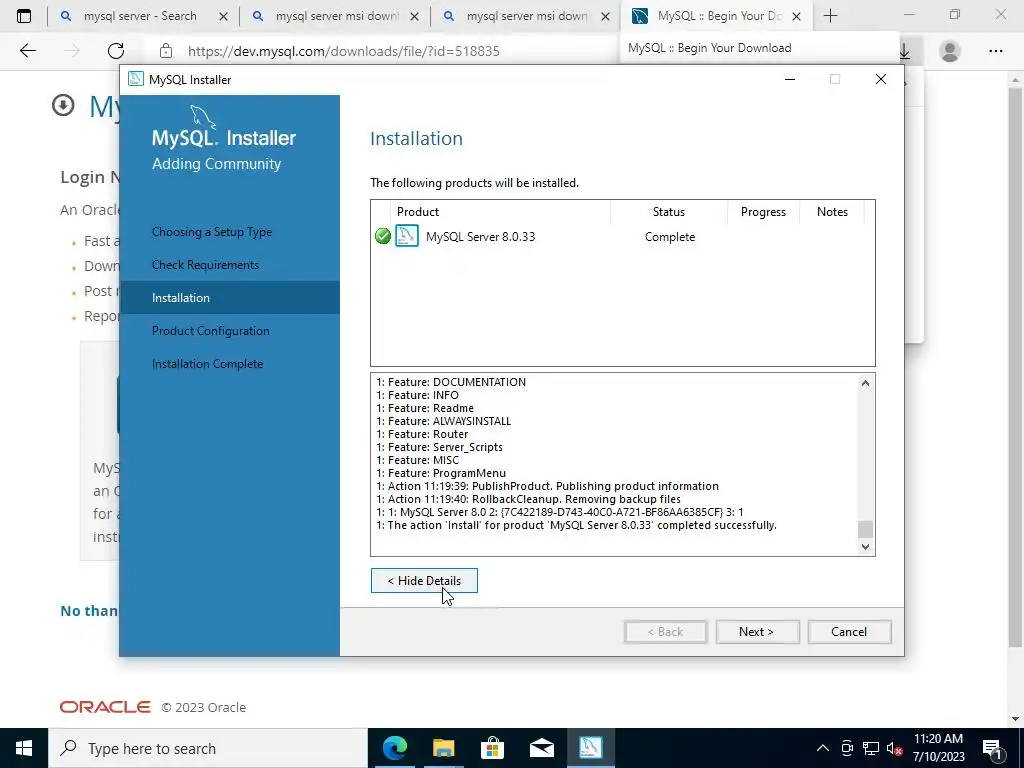
Task: Close the second 'mysql server msi' tab
Action: (414, 16)
